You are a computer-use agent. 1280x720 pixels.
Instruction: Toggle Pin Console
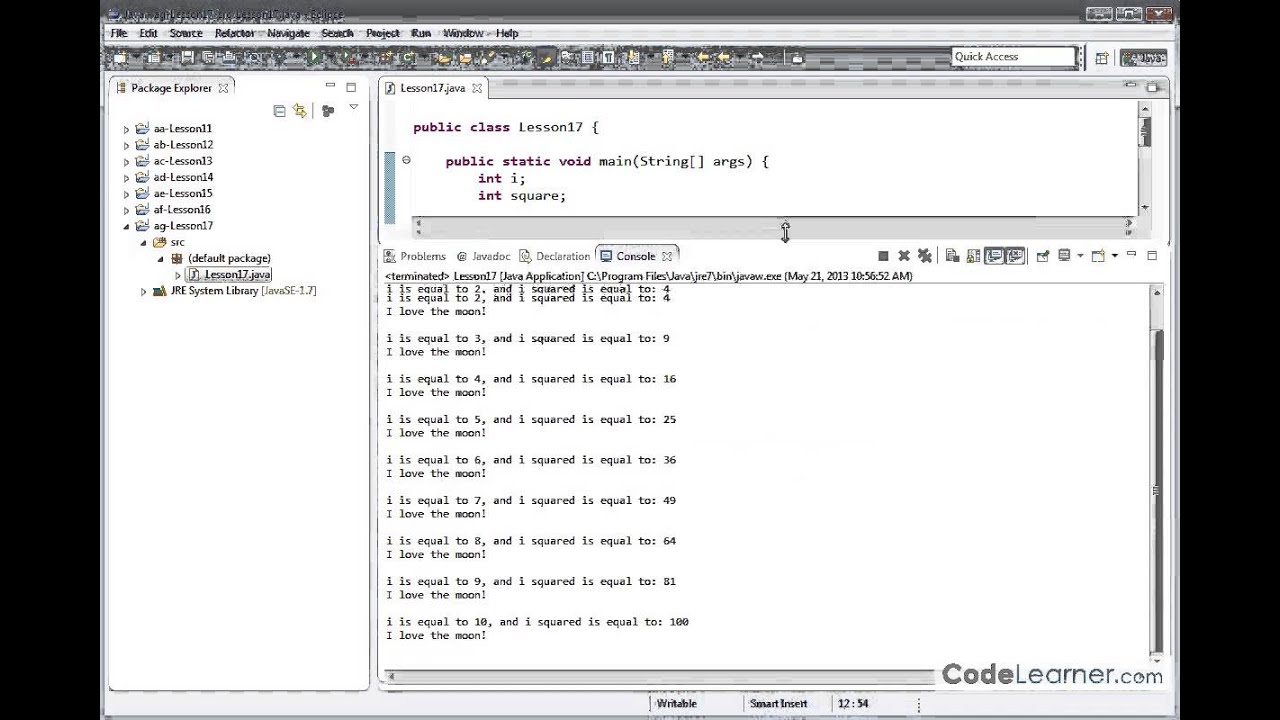1042,256
